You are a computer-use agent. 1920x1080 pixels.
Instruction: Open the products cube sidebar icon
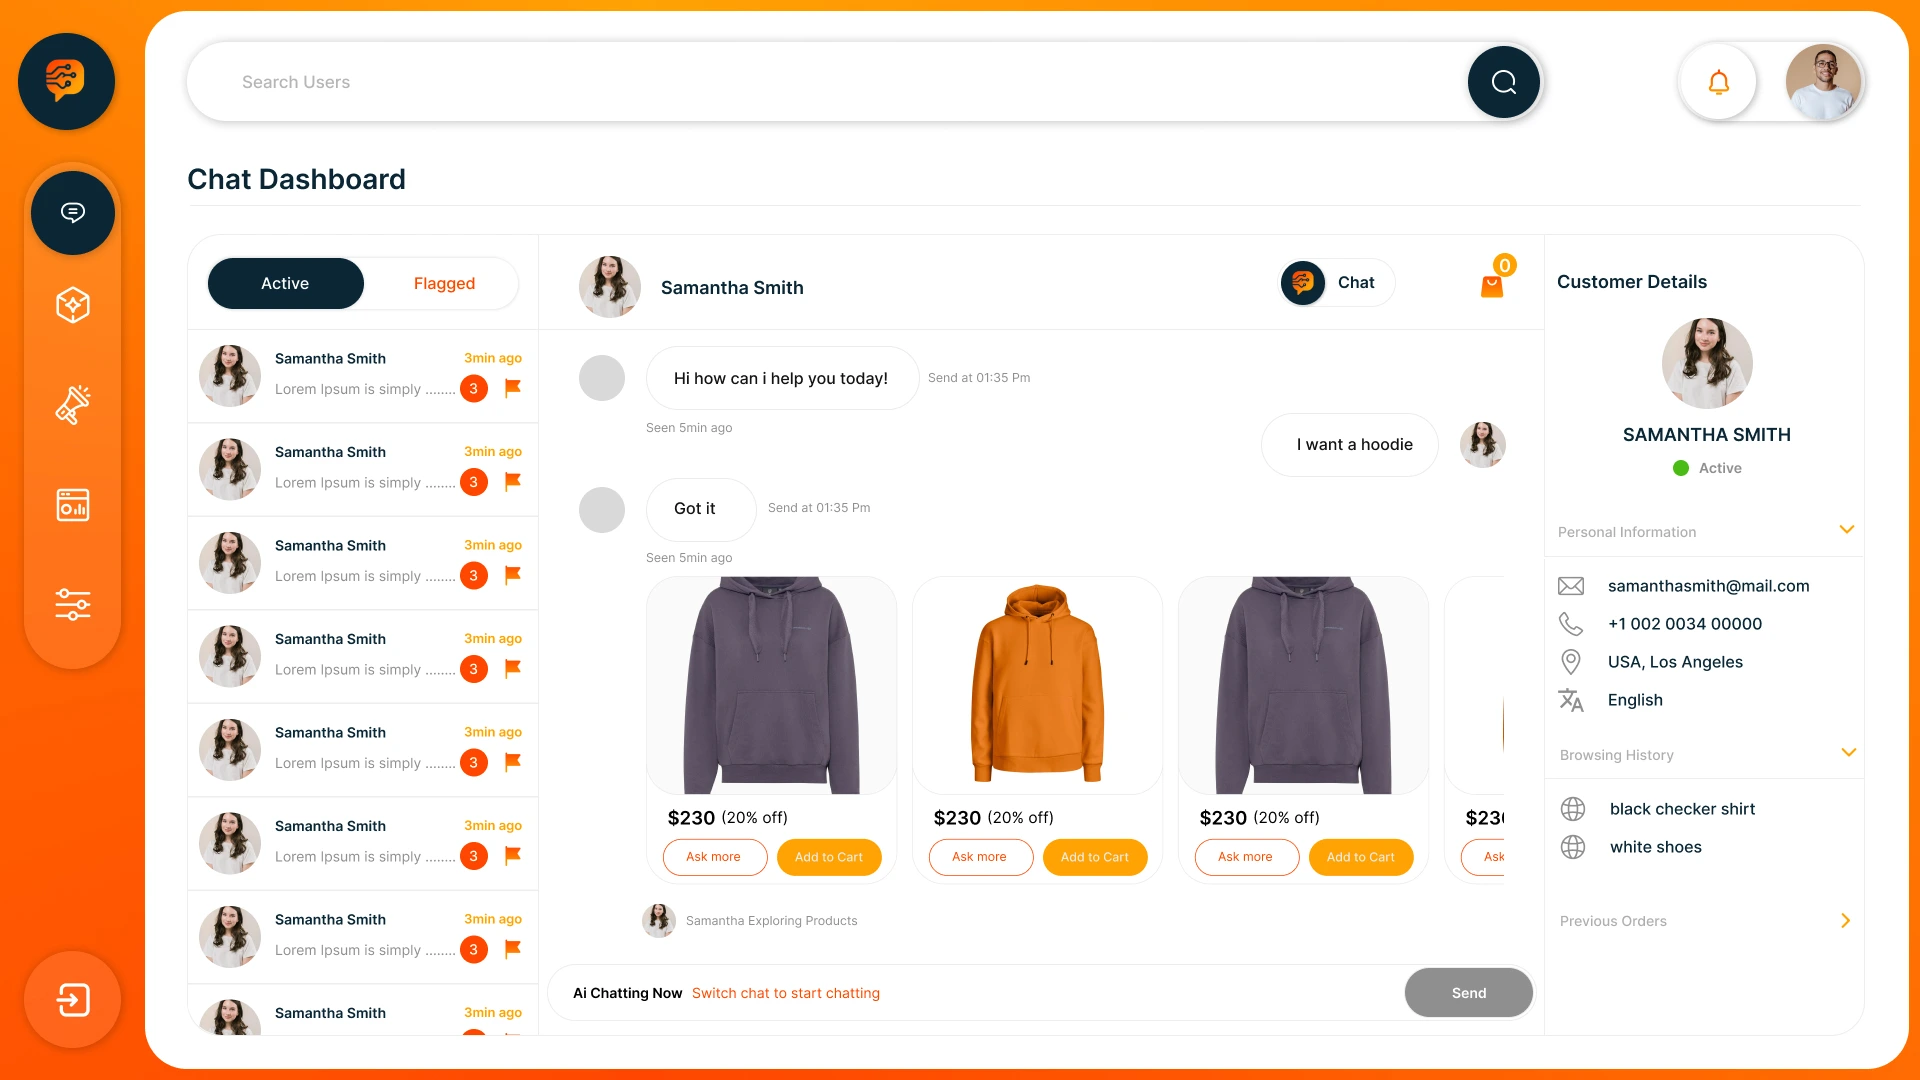(x=73, y=305)
